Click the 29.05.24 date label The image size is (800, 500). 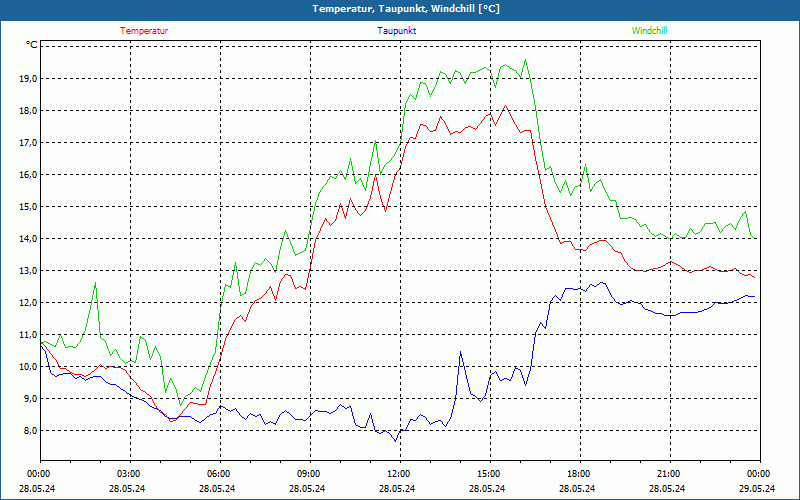[x=757, y=488]
